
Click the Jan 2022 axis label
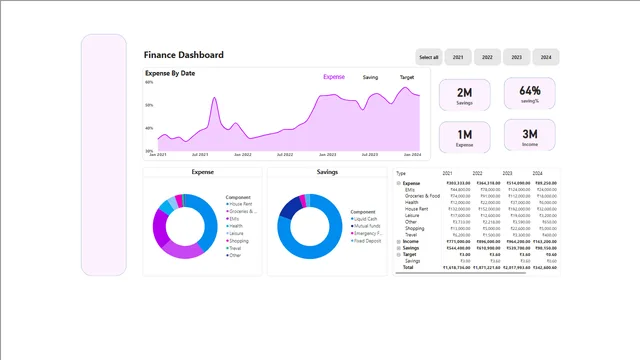(x=242, y=155)
